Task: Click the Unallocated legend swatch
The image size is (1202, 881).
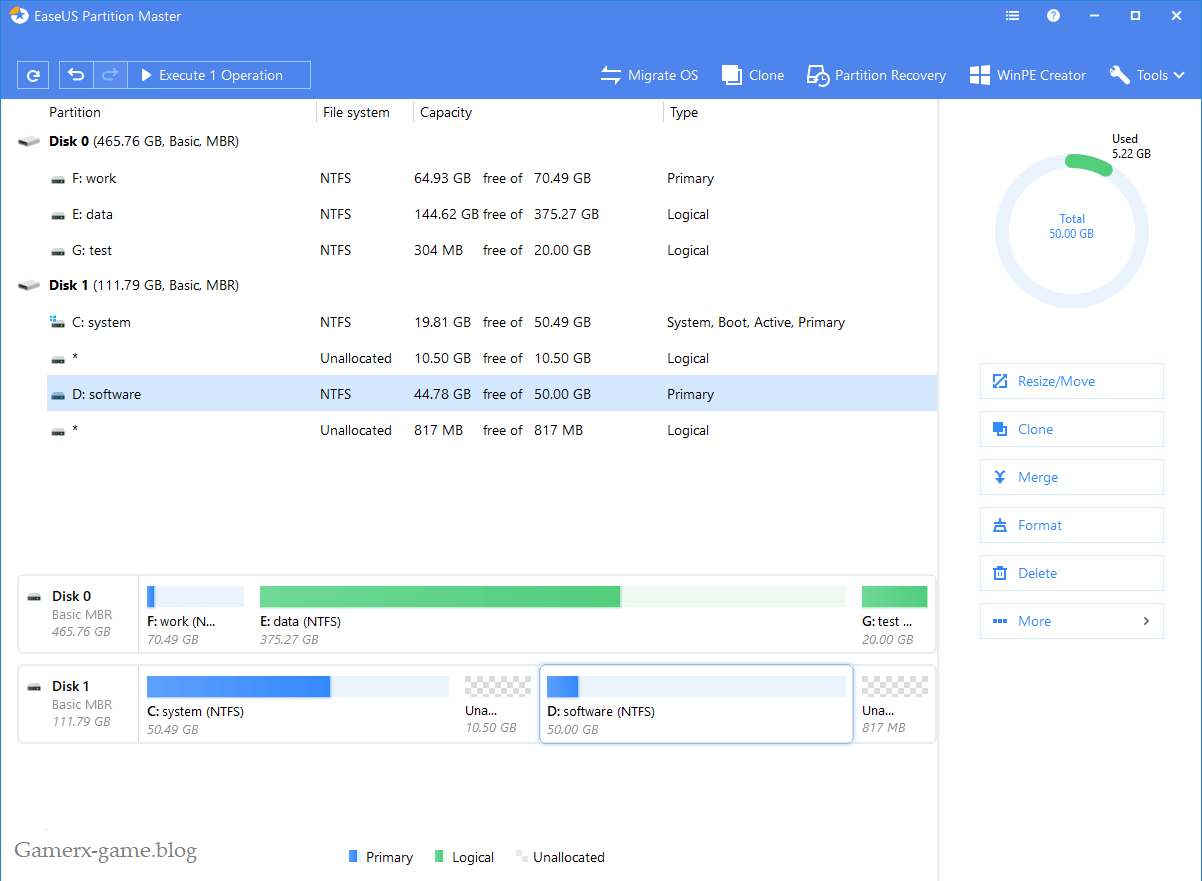Action: point(521,857)
